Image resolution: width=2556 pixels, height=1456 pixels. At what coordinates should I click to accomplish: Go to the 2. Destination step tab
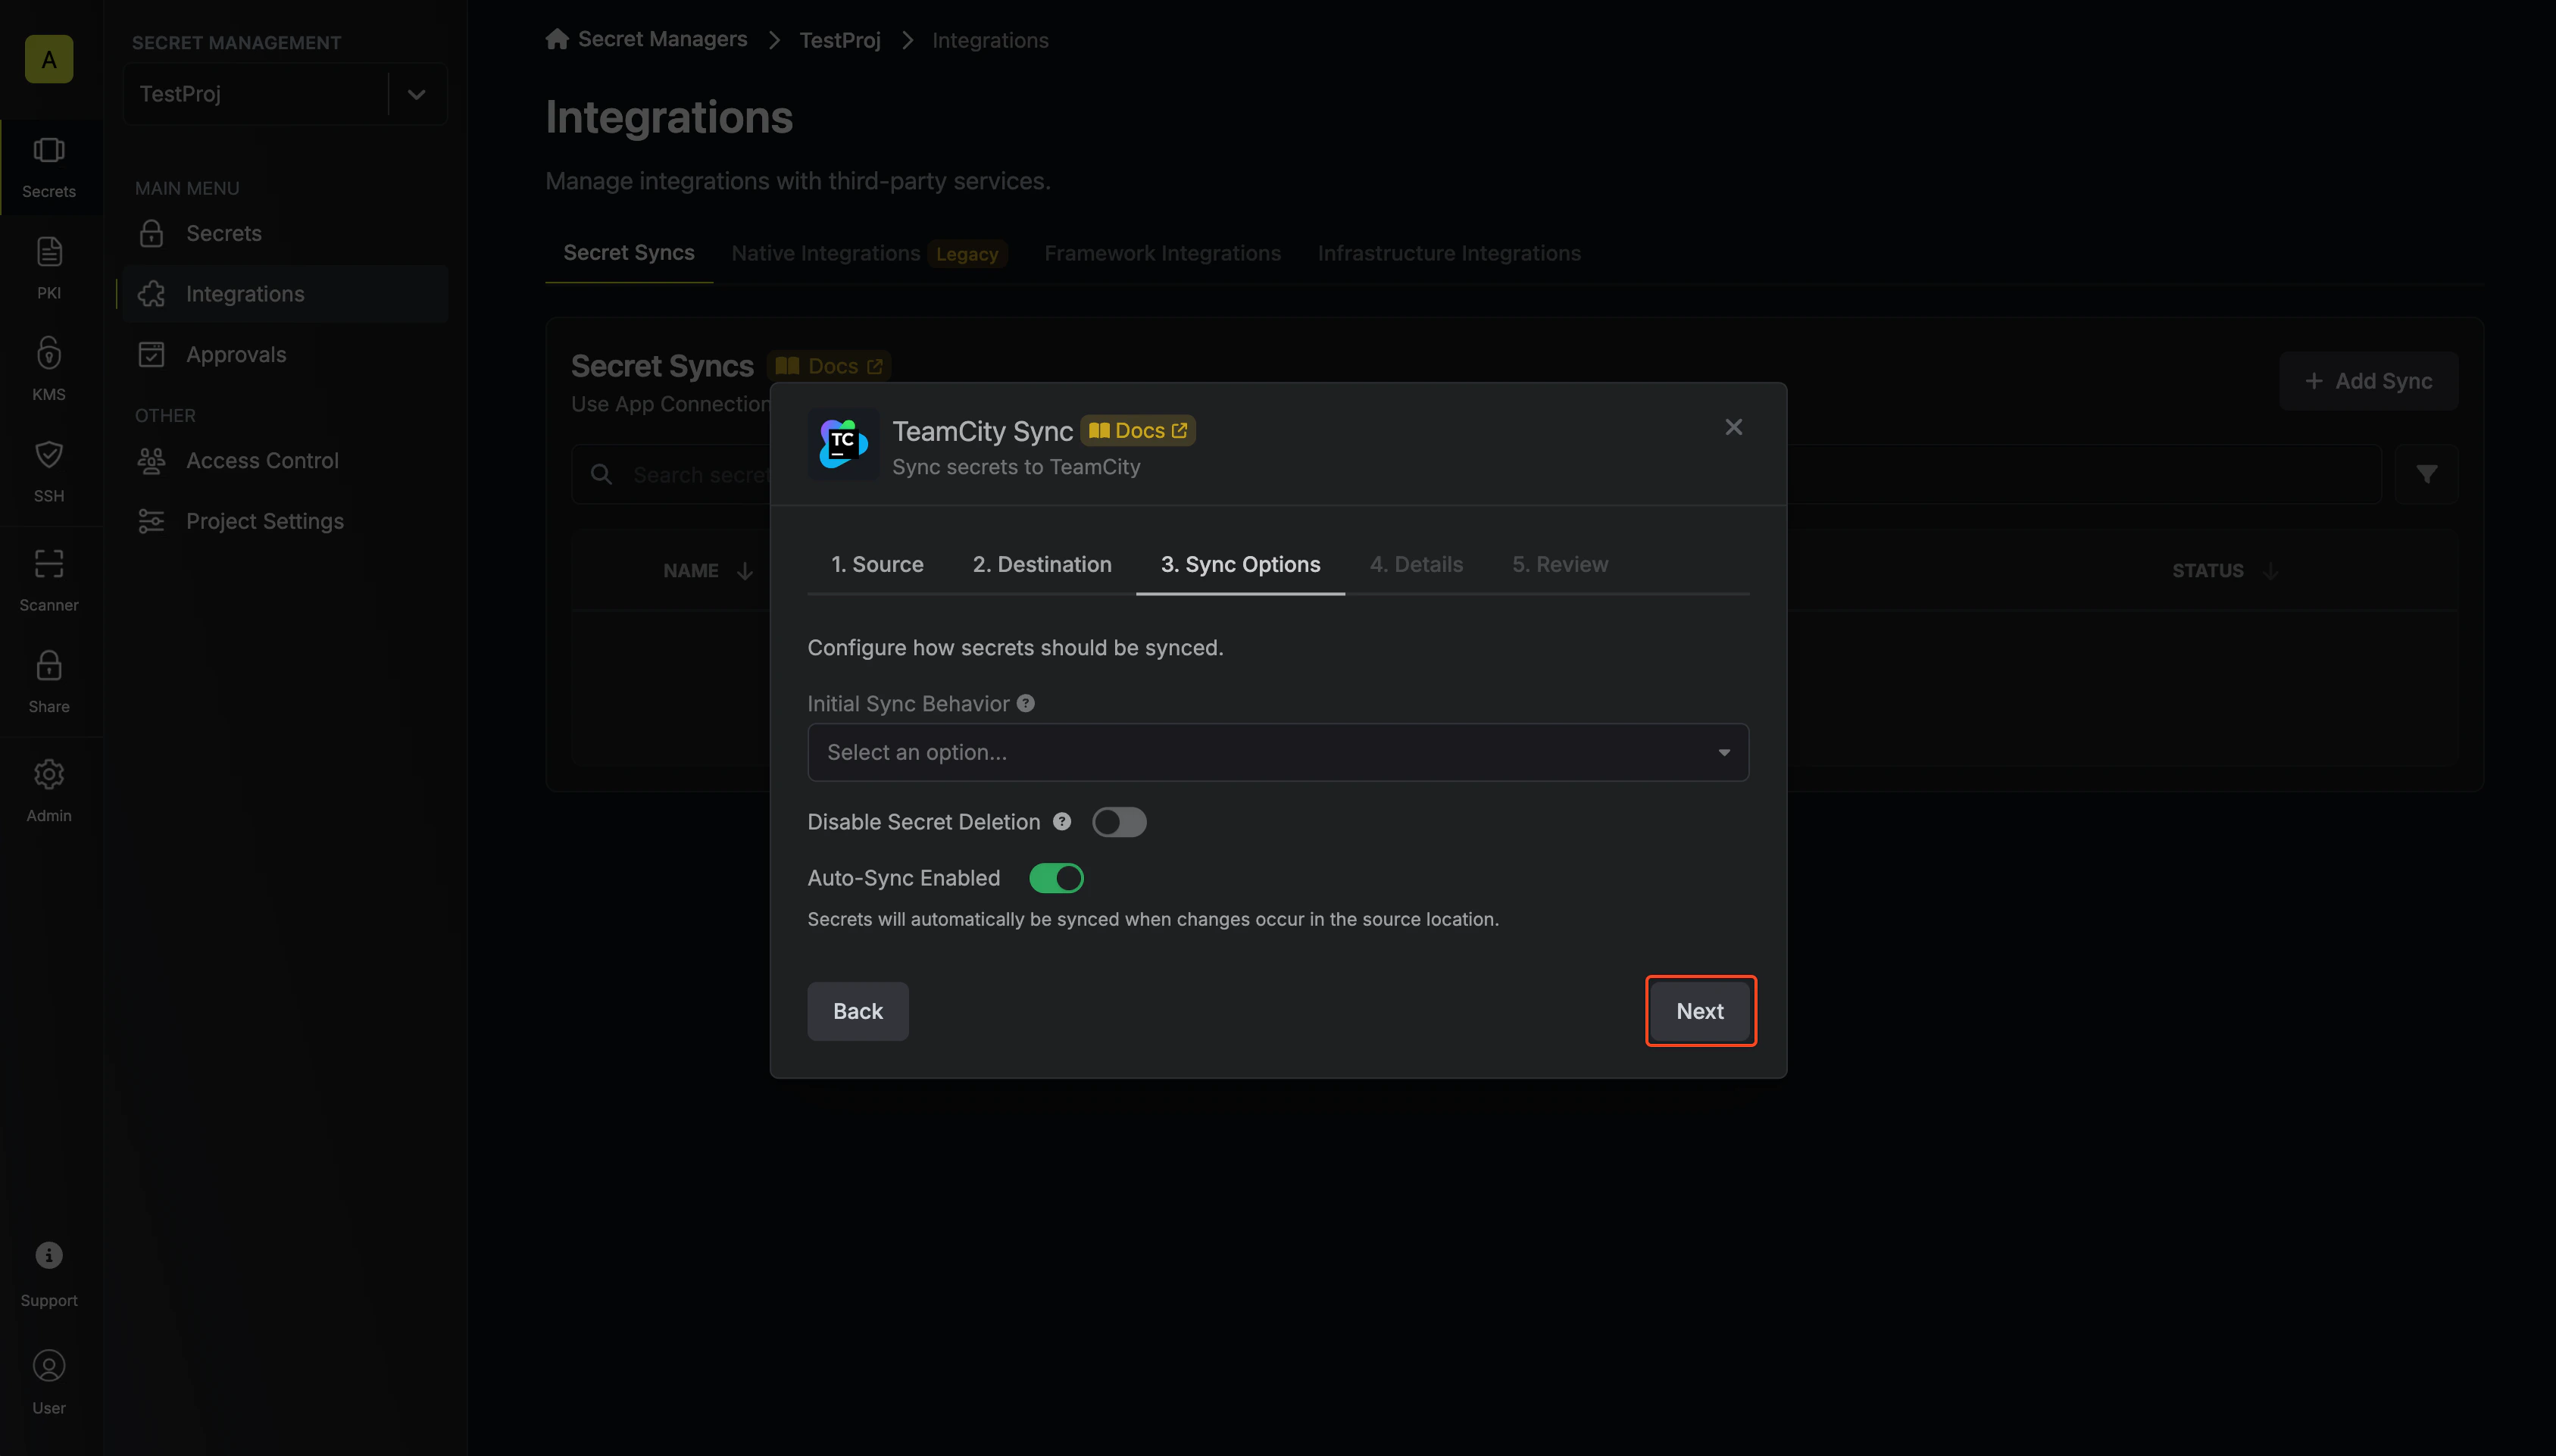click(x=1042, y=564)
